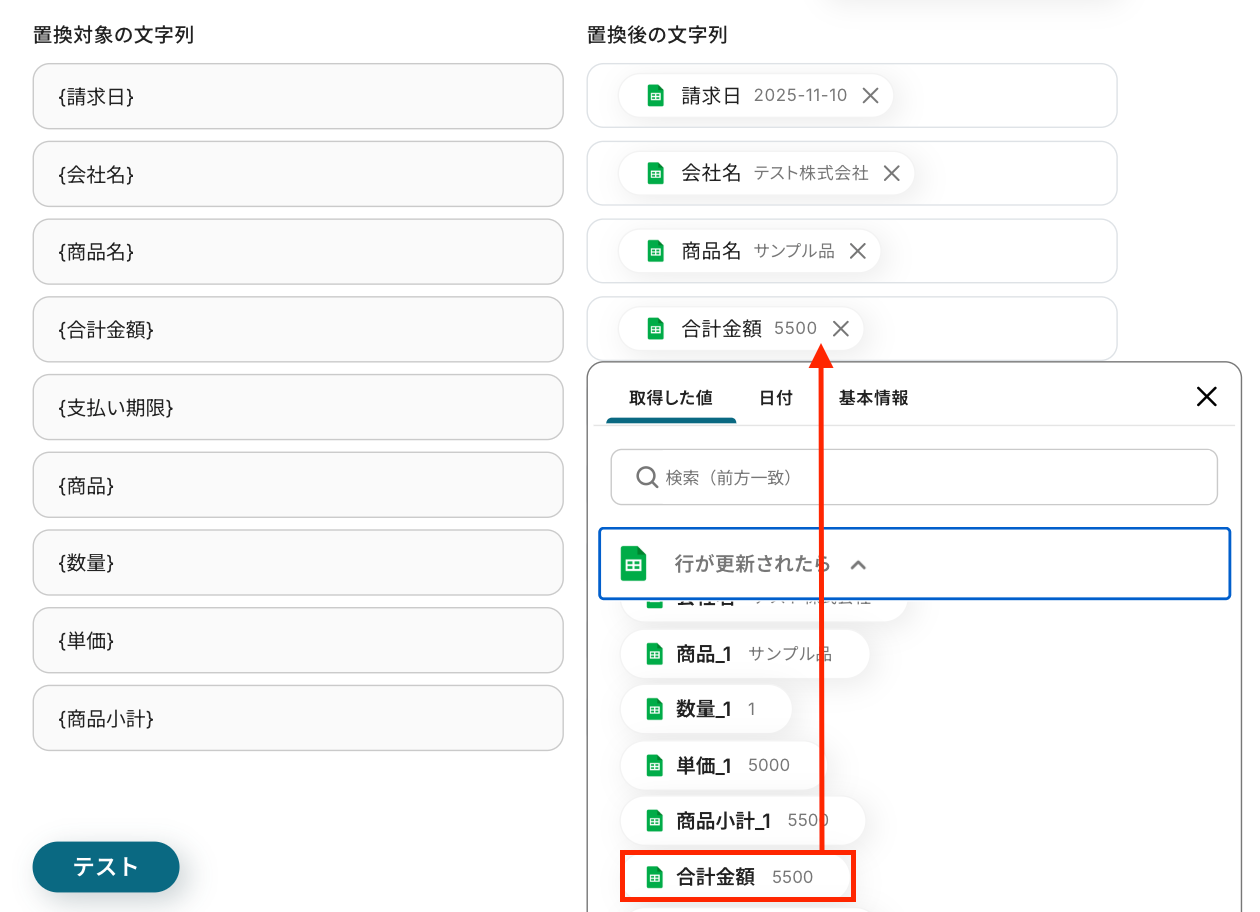1260x912 pixels.
Task: Select 商品小計_1 5500 value
Action: pyautogui.click(x=743, y=821)
